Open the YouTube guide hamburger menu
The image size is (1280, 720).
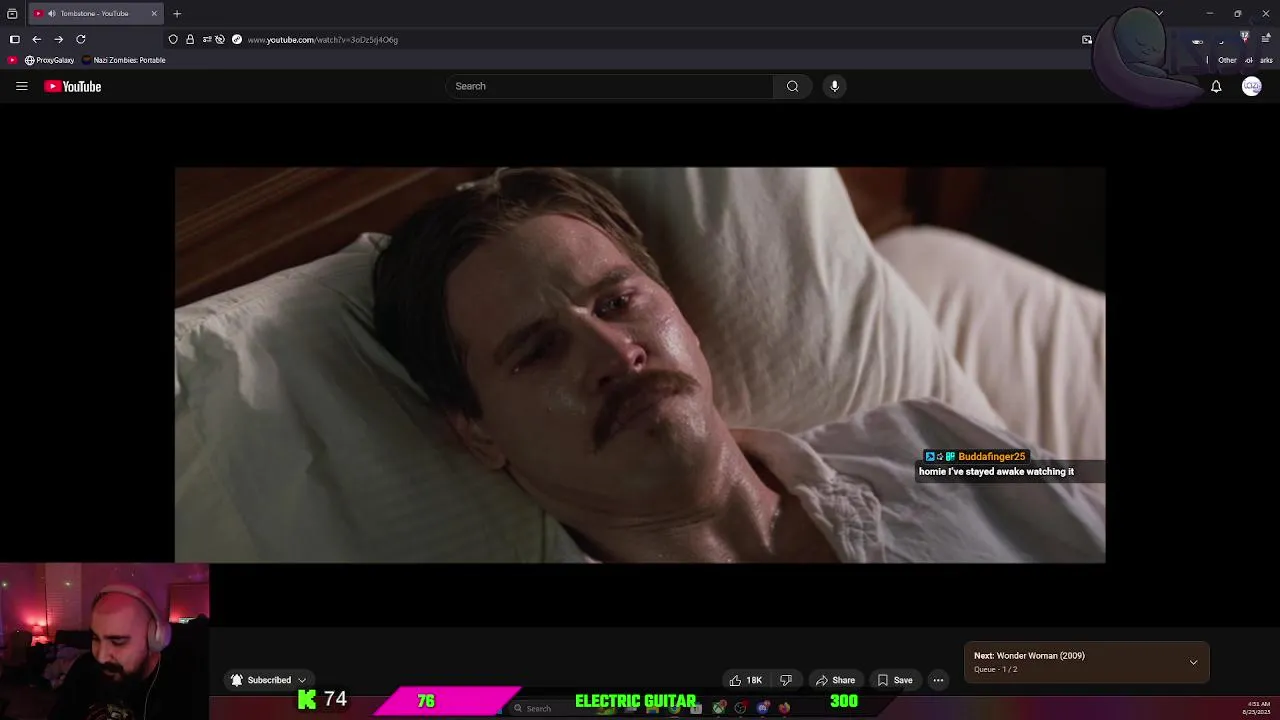coord(21,86)
